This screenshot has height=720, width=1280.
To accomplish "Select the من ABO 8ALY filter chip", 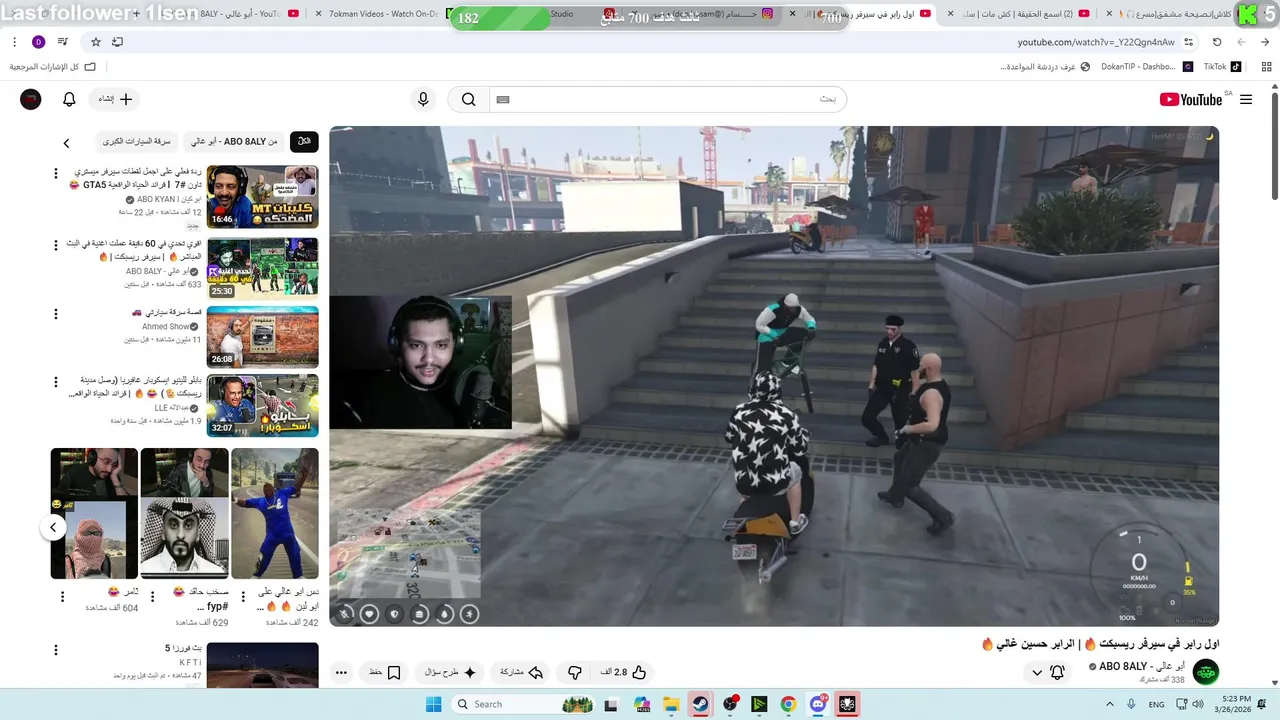I will [x=236, y=142].
